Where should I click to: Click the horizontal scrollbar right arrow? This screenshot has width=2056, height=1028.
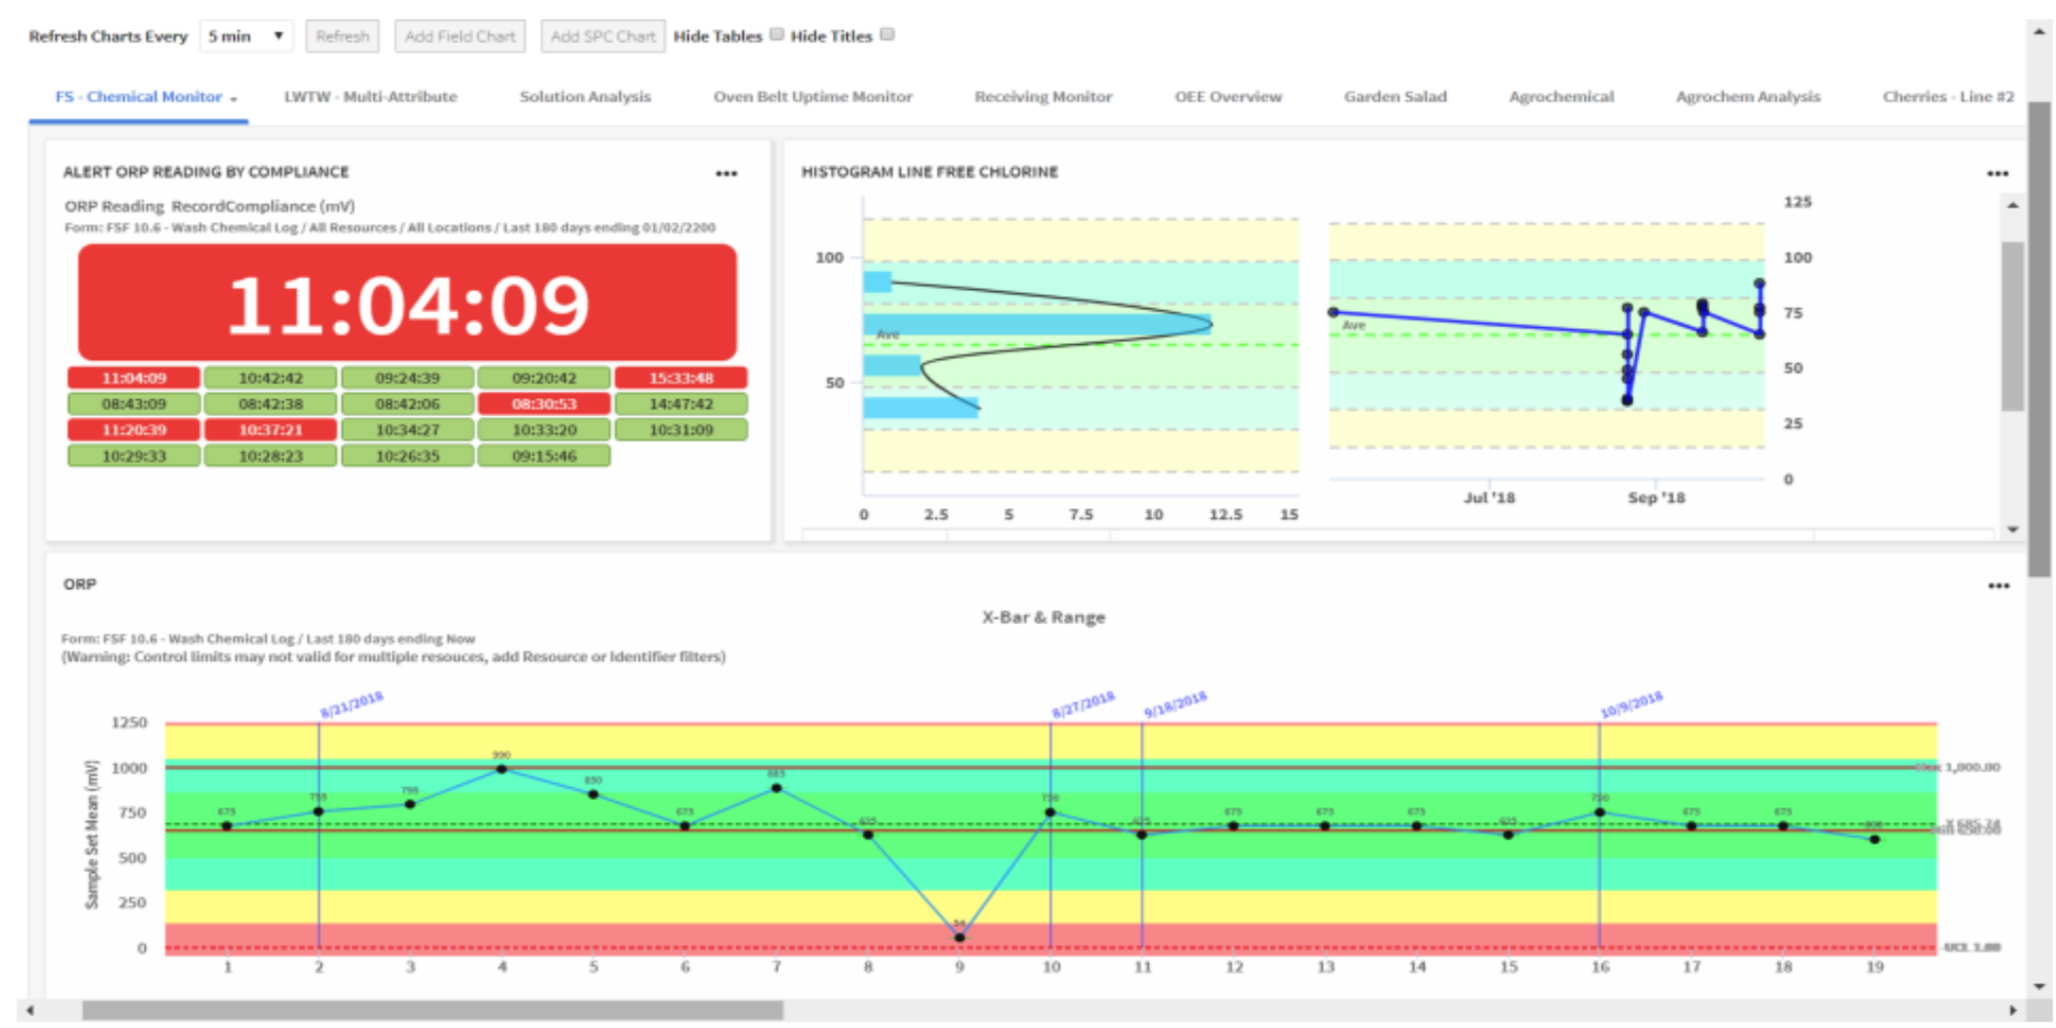pyautogui.click(x=2012, y=1011)
